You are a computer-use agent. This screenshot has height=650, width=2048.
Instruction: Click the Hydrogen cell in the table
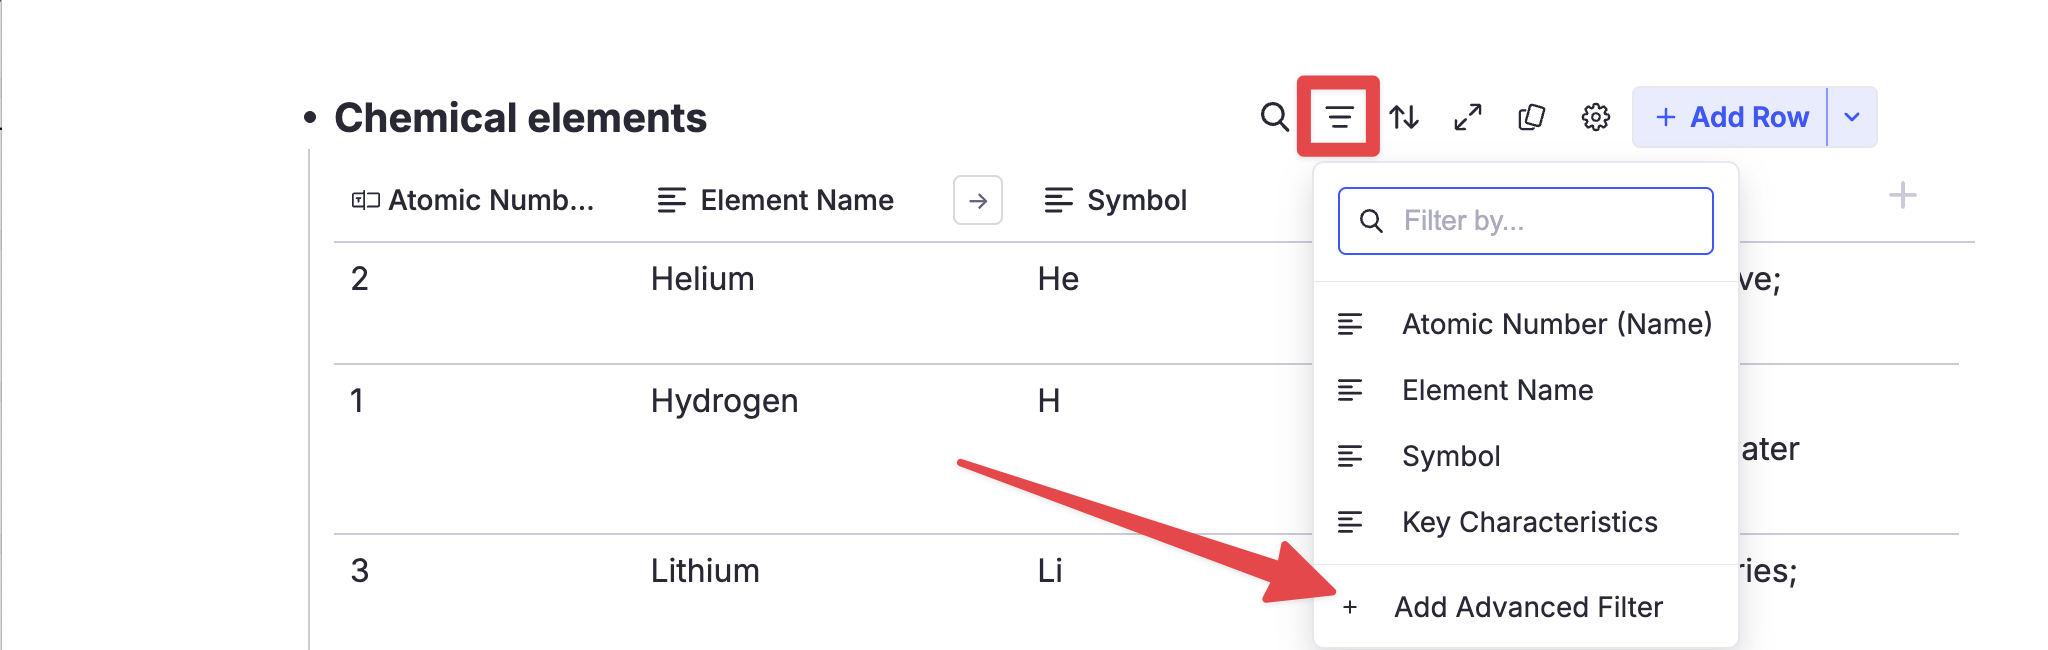pyautogui.click(x=724, y=401)
